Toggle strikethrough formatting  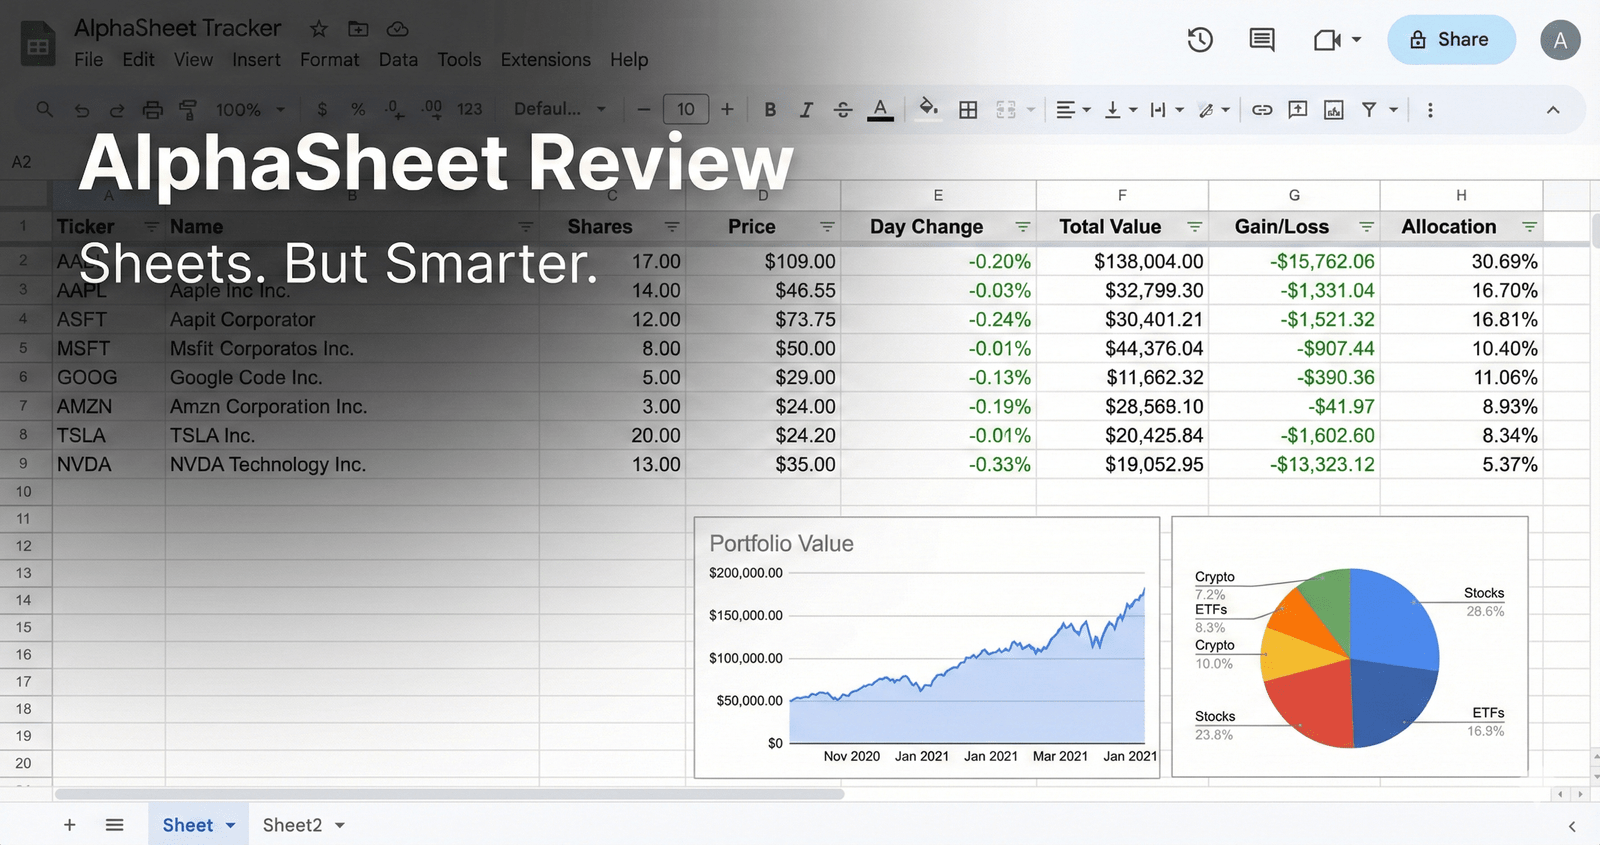point(843,110)
